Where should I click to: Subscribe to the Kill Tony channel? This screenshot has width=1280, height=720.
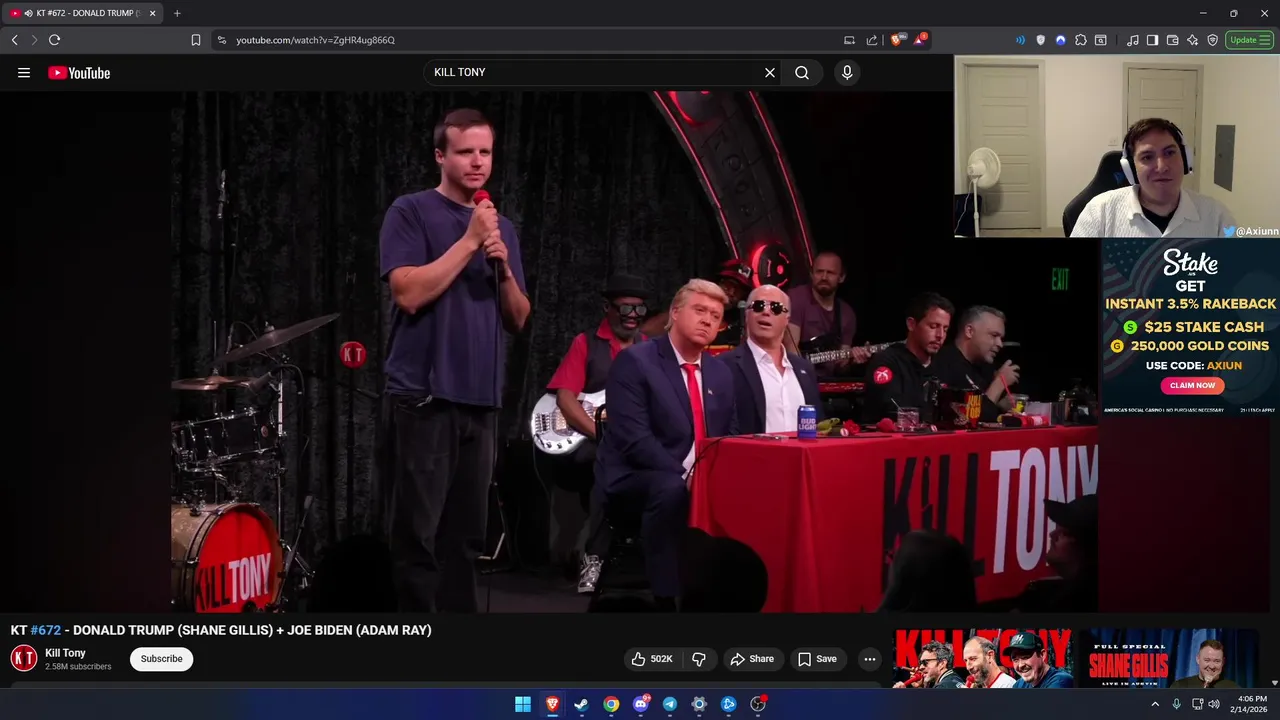[x=161, y=659]
